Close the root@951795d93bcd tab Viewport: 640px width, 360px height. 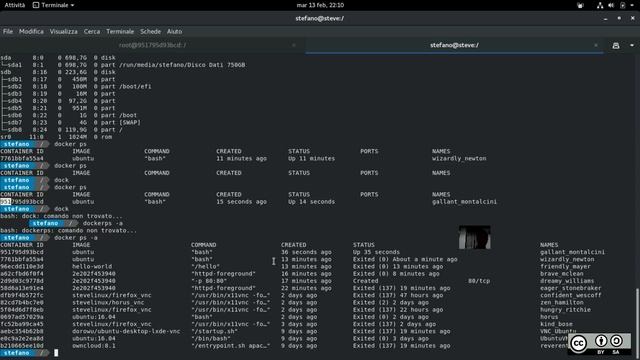294,45
